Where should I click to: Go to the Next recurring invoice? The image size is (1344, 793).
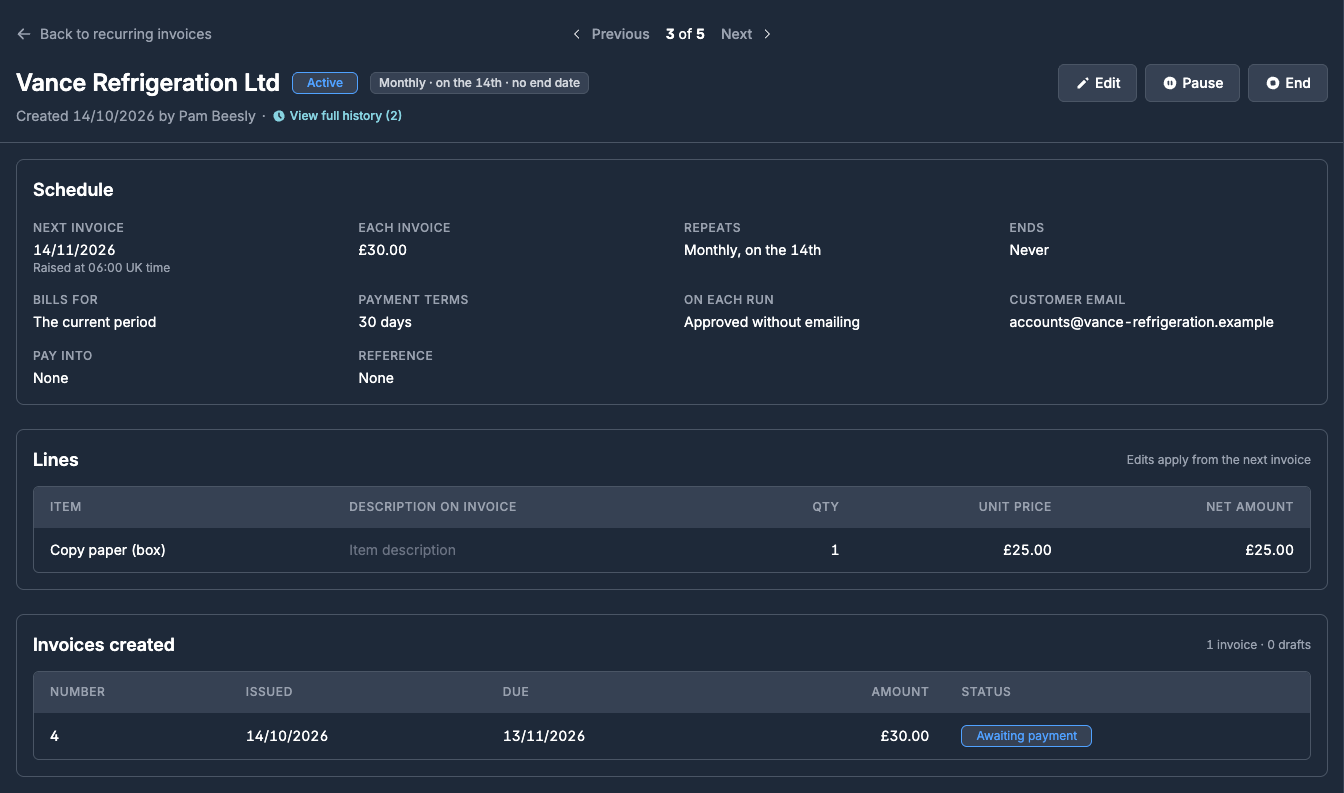tap(746, 34)
